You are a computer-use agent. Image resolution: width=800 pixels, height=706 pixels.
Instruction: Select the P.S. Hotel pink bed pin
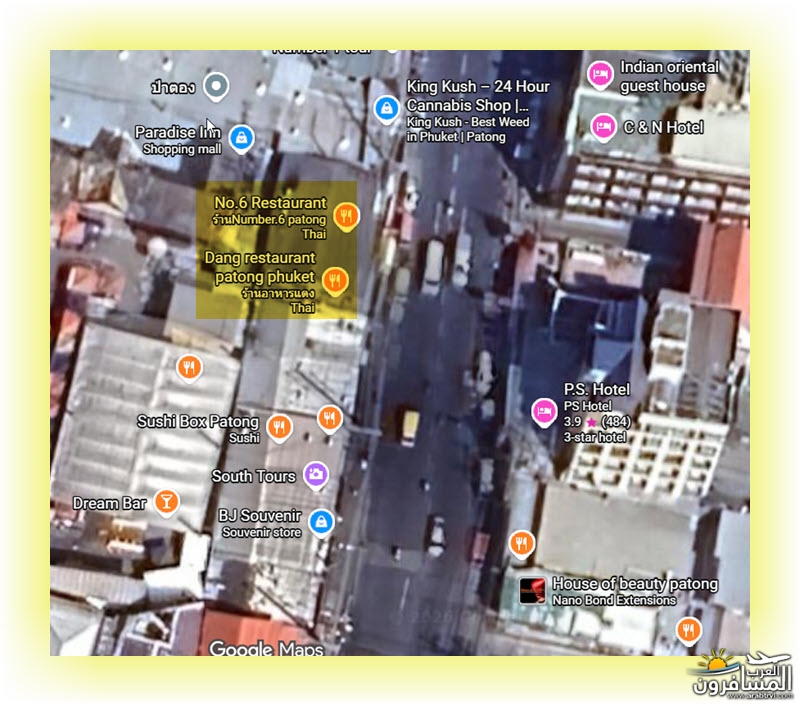[544, 411]
